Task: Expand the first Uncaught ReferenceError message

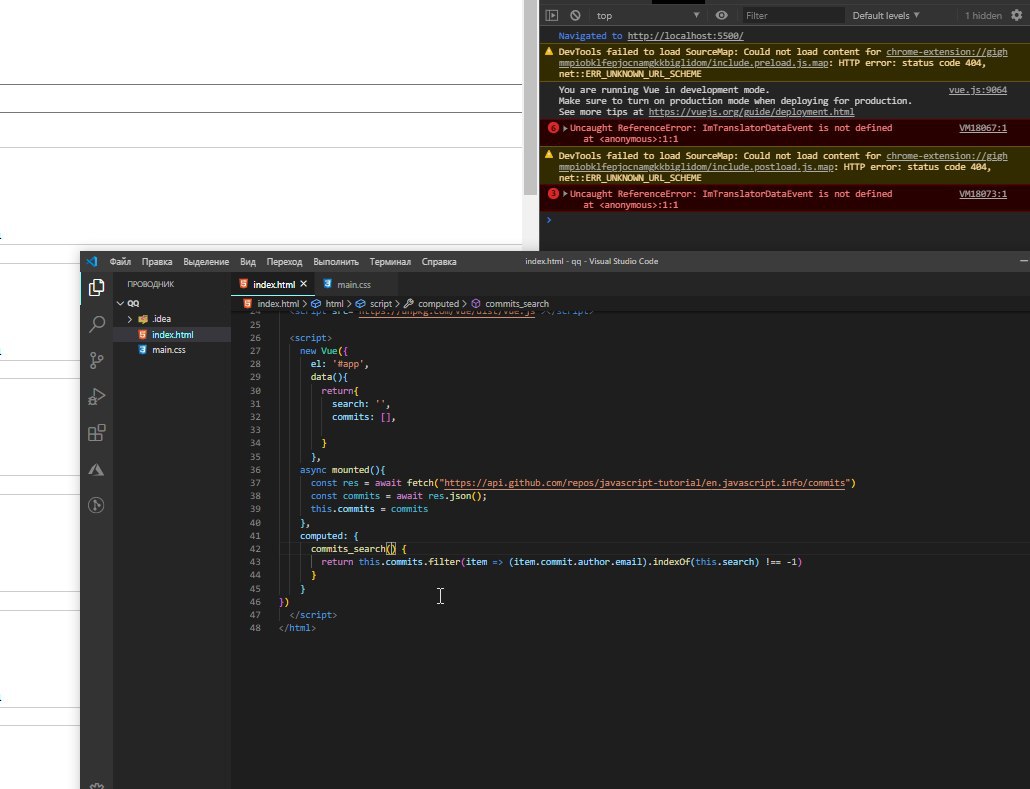Action: [x=565, y=128]
